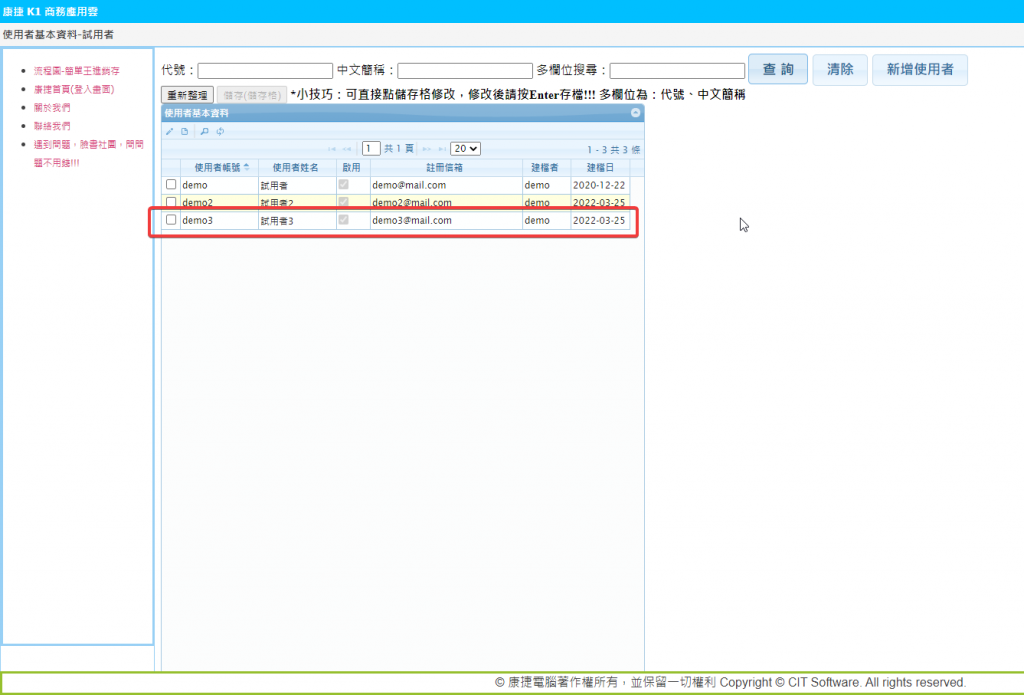This screenshot has height=695, width=1024.
Task: Go to the last page of grid
Action: click(x=439, y=149)
